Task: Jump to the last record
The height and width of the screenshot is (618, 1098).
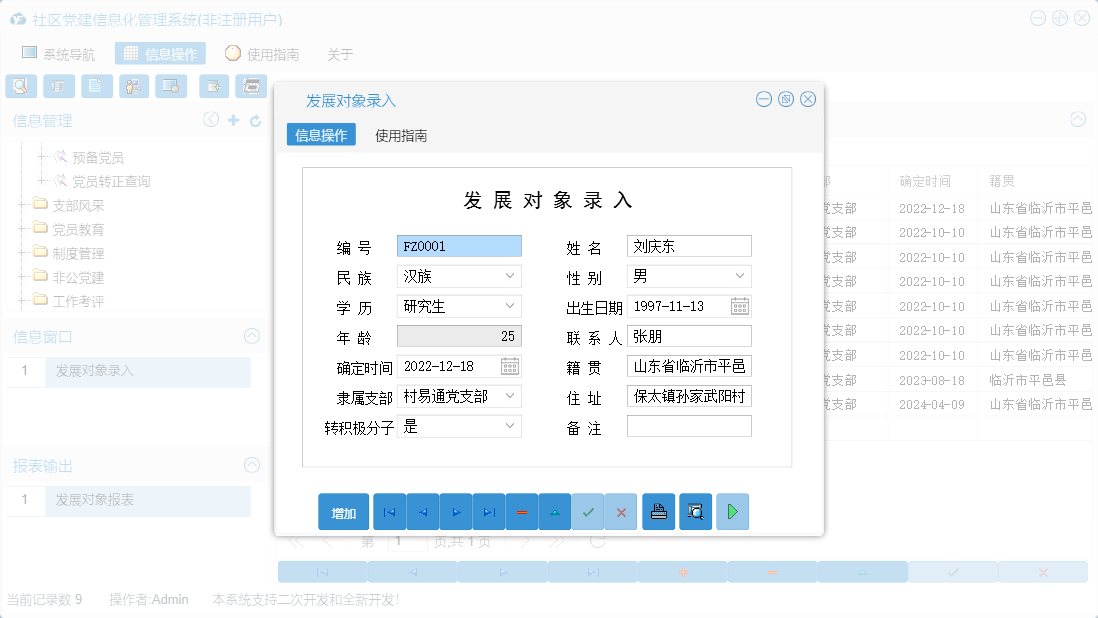Action: pos(489,511)
